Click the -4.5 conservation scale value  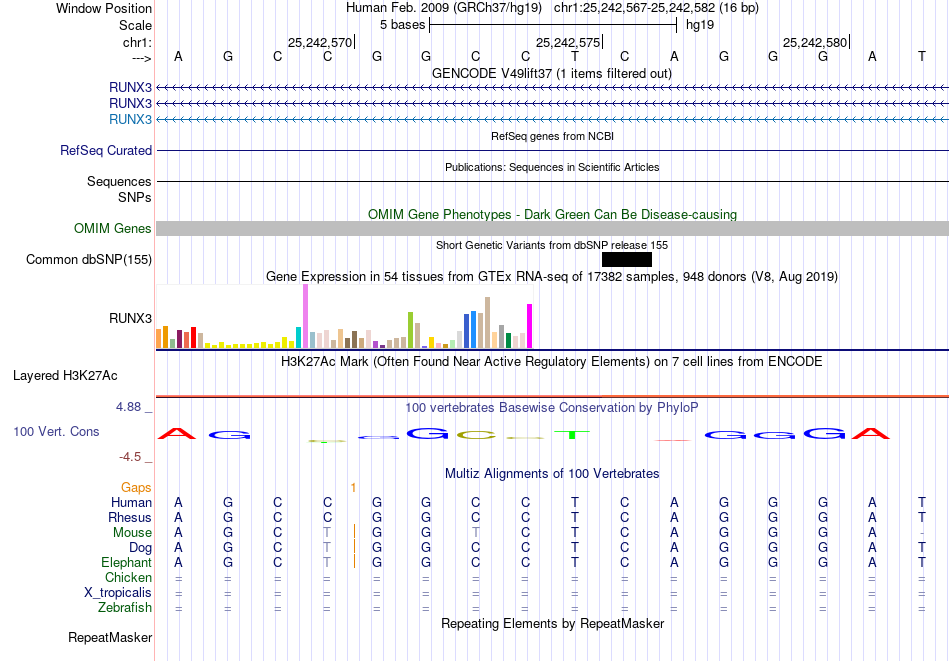[130, 457]
